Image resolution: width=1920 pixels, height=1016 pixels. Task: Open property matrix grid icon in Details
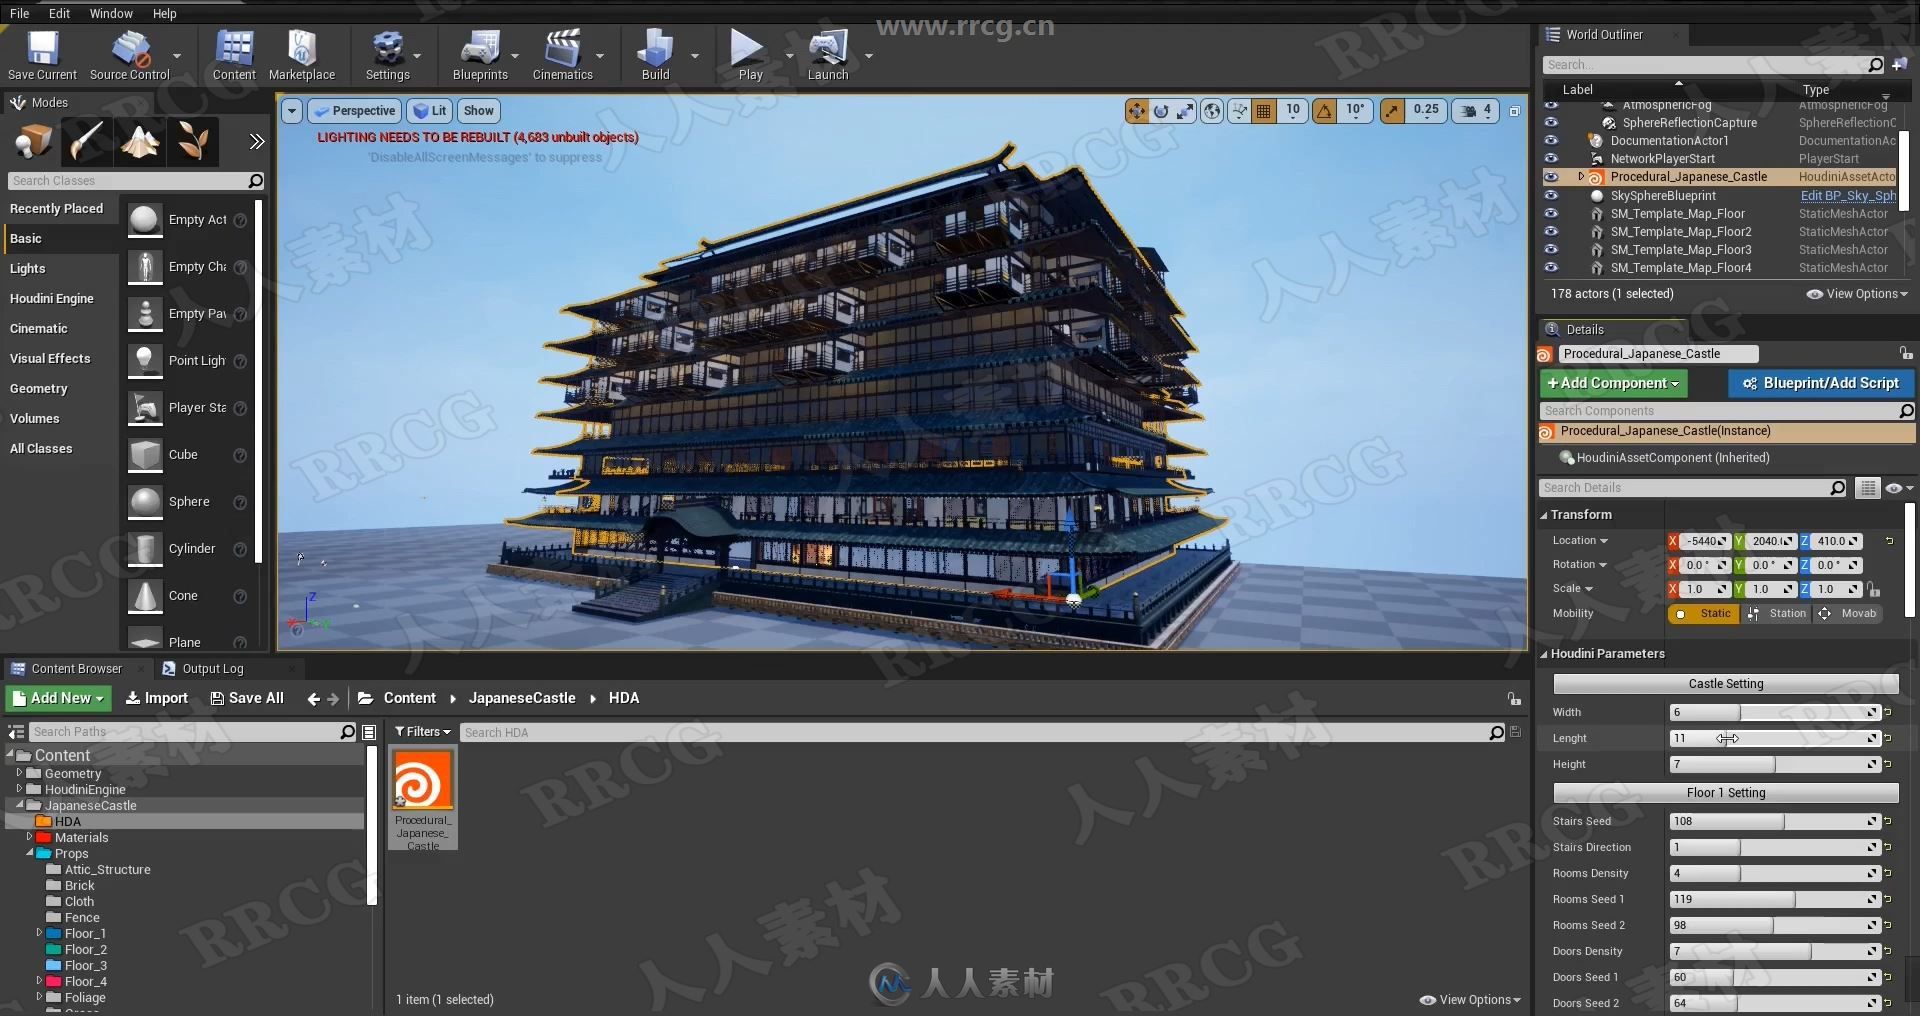(x=1868, y=488)
